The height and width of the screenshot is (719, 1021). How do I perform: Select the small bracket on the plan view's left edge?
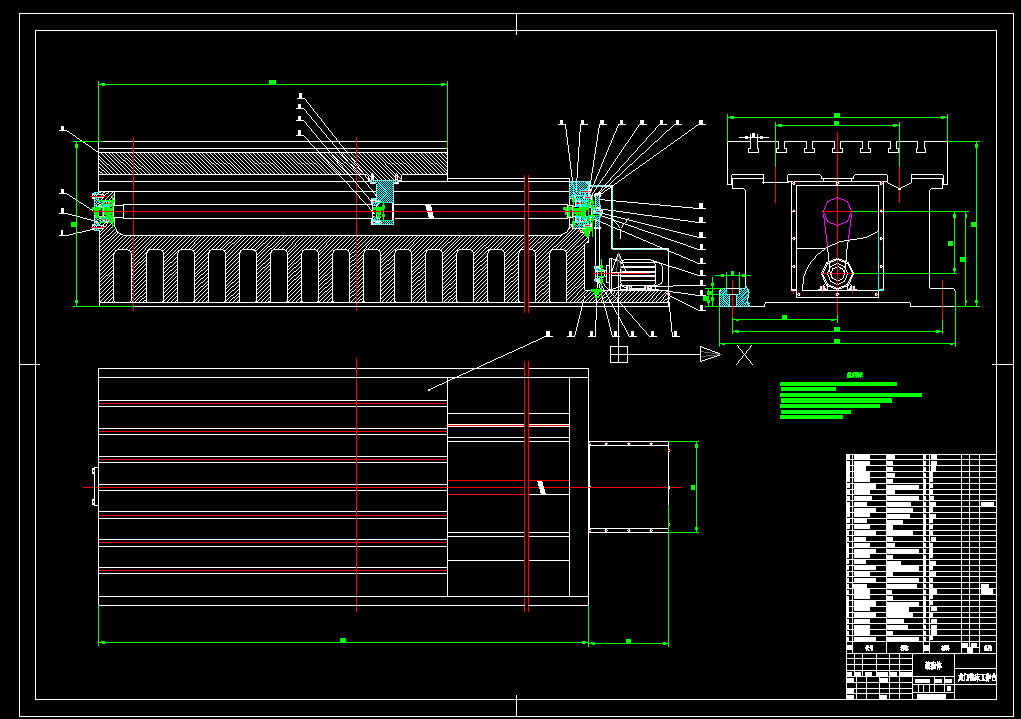[95, 486]
